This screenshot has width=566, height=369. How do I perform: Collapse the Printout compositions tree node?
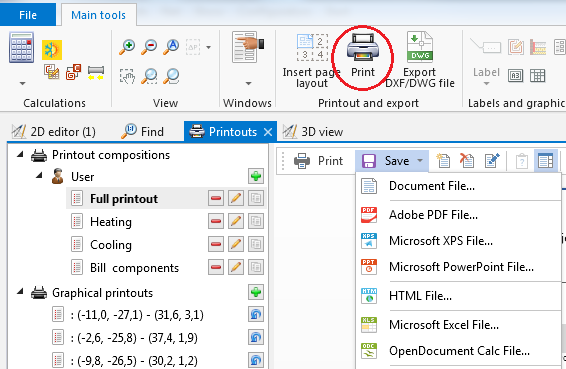pos(21,155)
